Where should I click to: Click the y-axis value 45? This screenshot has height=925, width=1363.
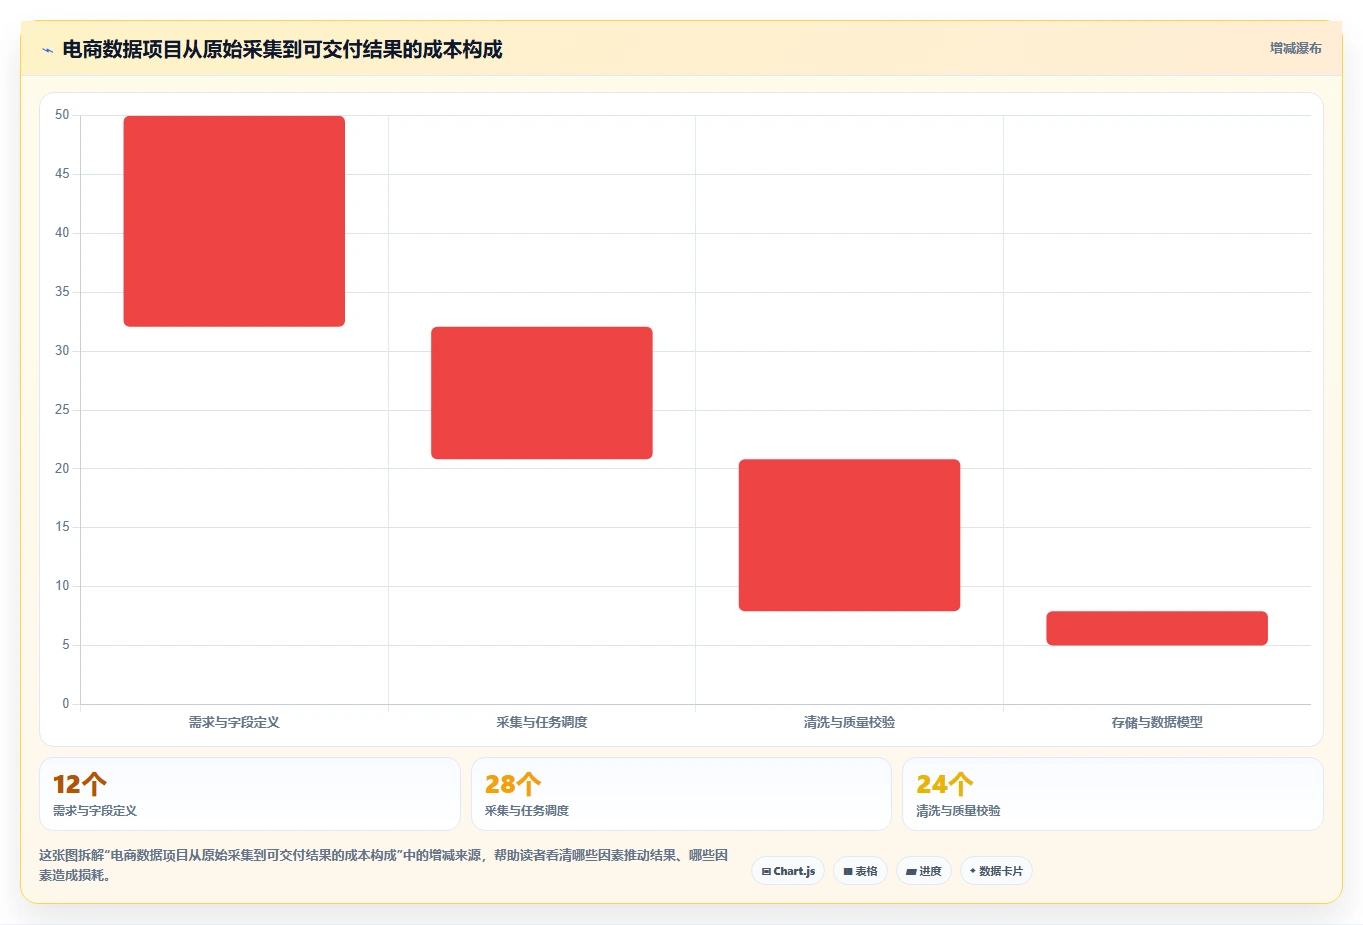62,174
